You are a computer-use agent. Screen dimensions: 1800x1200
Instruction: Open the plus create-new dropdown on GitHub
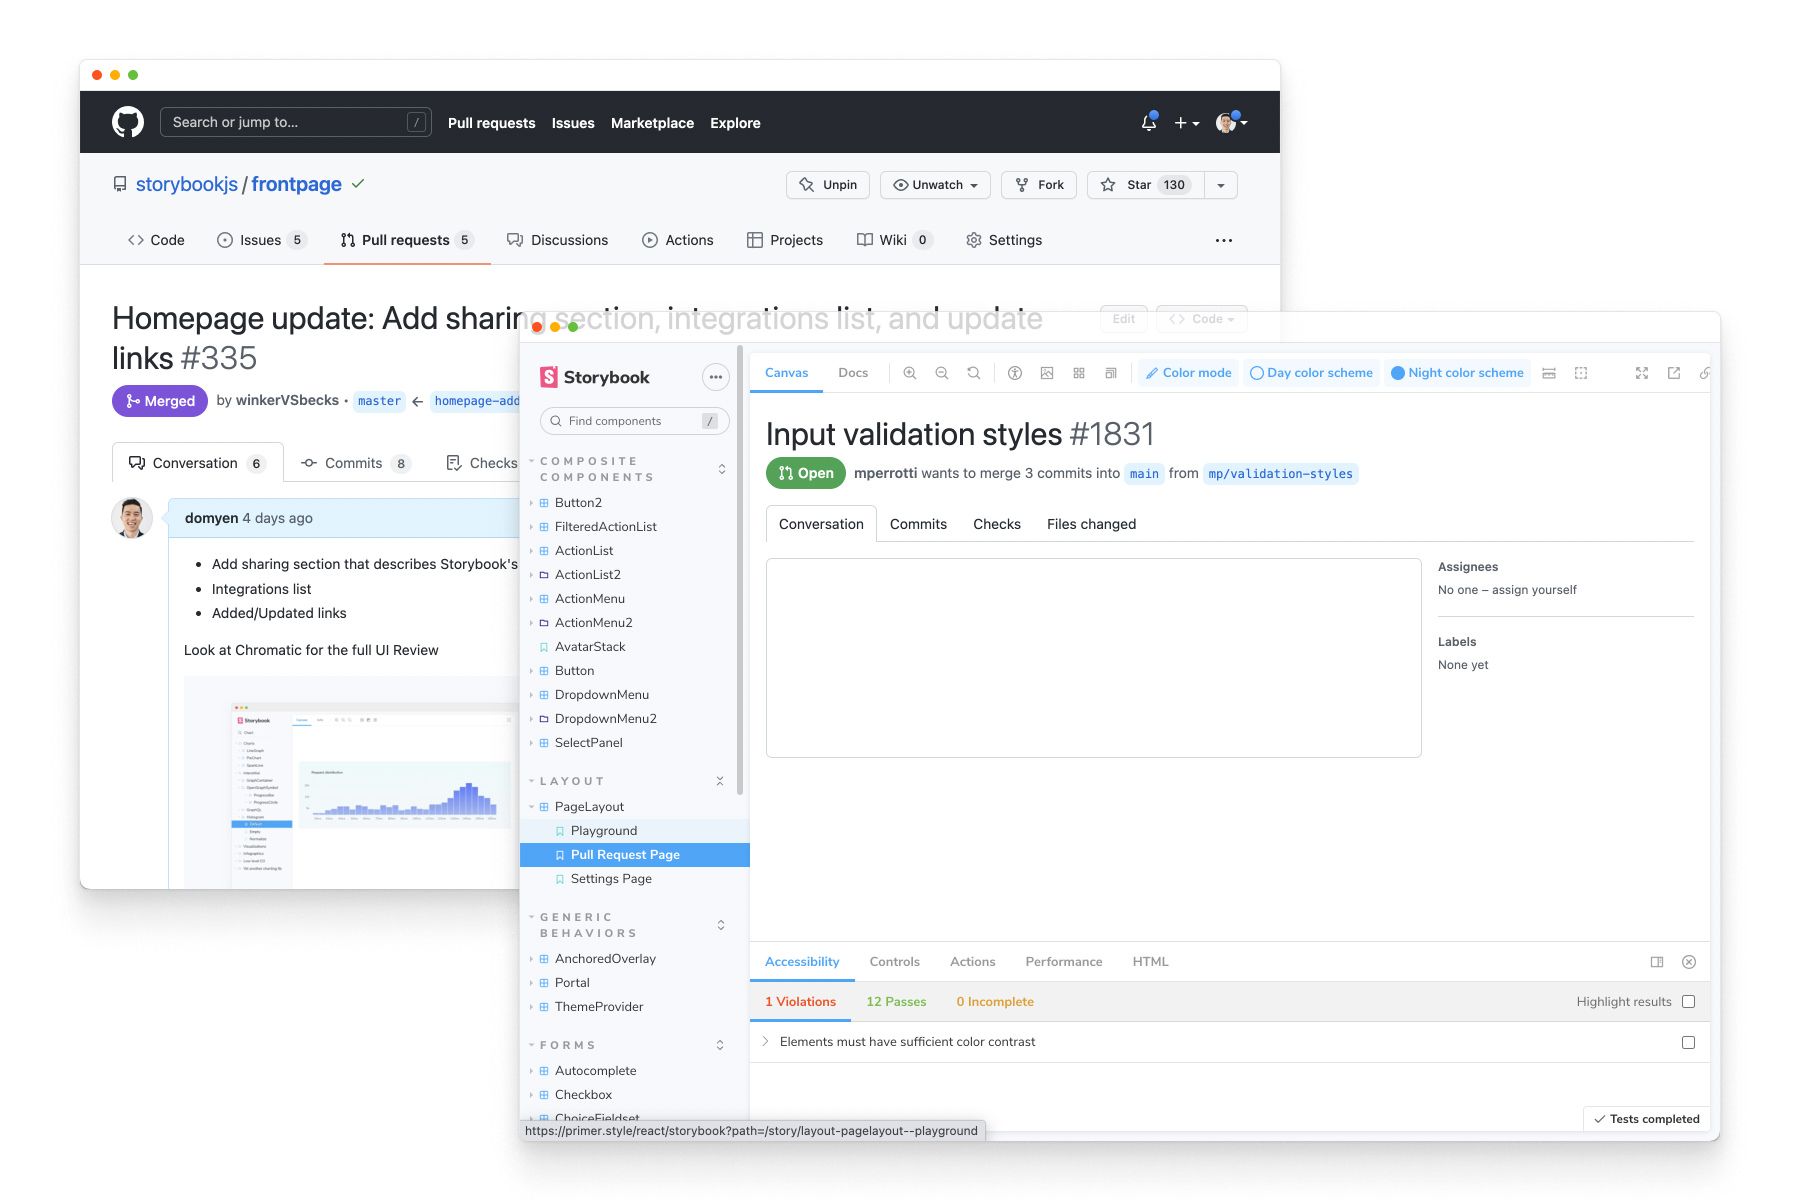[x=1186, y=123]
